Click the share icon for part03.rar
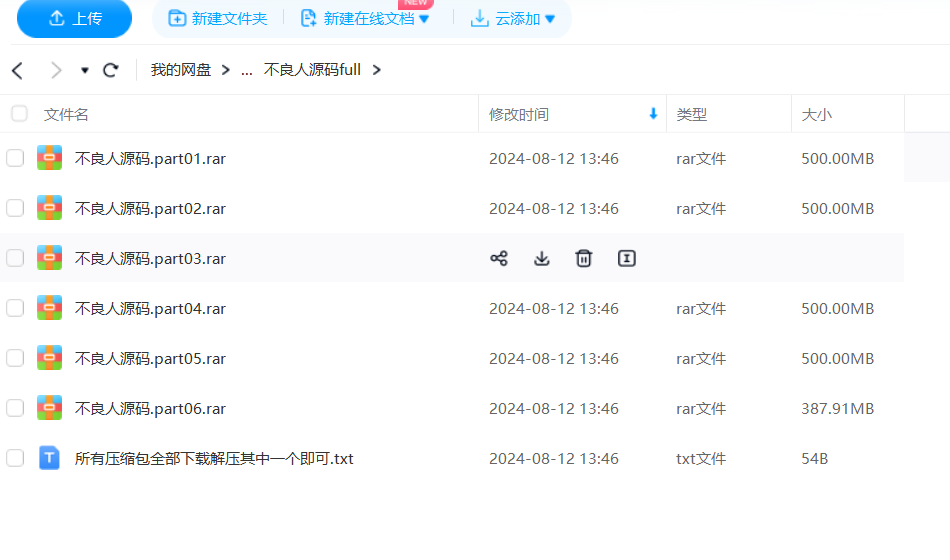The width and height of the screenshot is (950, 560). pos(499,258)
